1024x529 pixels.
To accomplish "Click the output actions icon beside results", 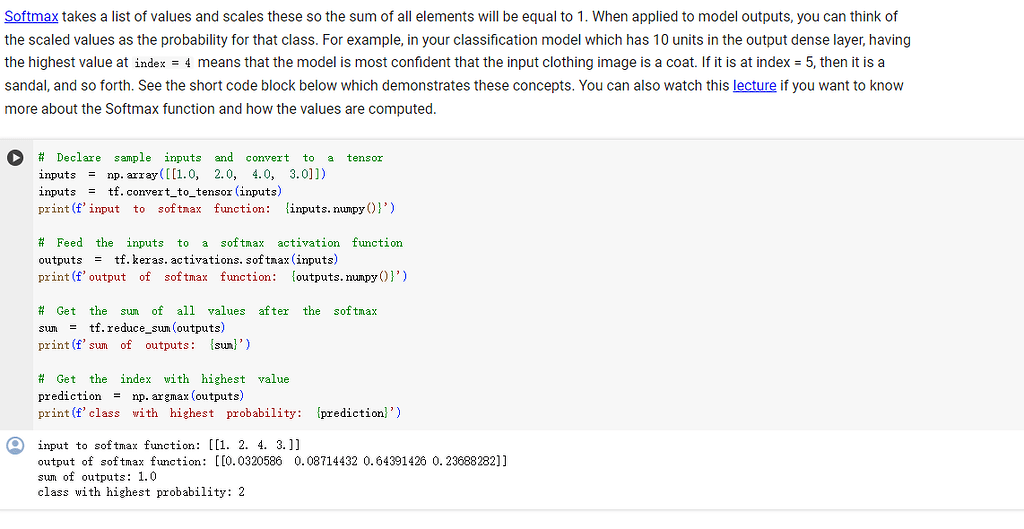I will pos(15,446).
